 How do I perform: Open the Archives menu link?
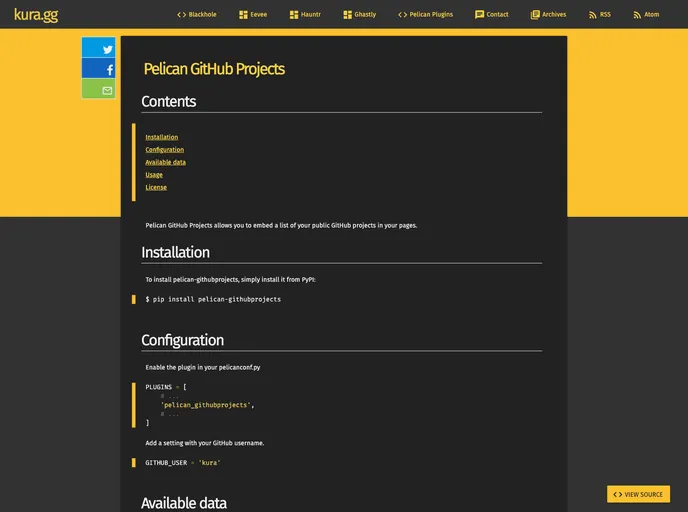[x=554, y=14]
